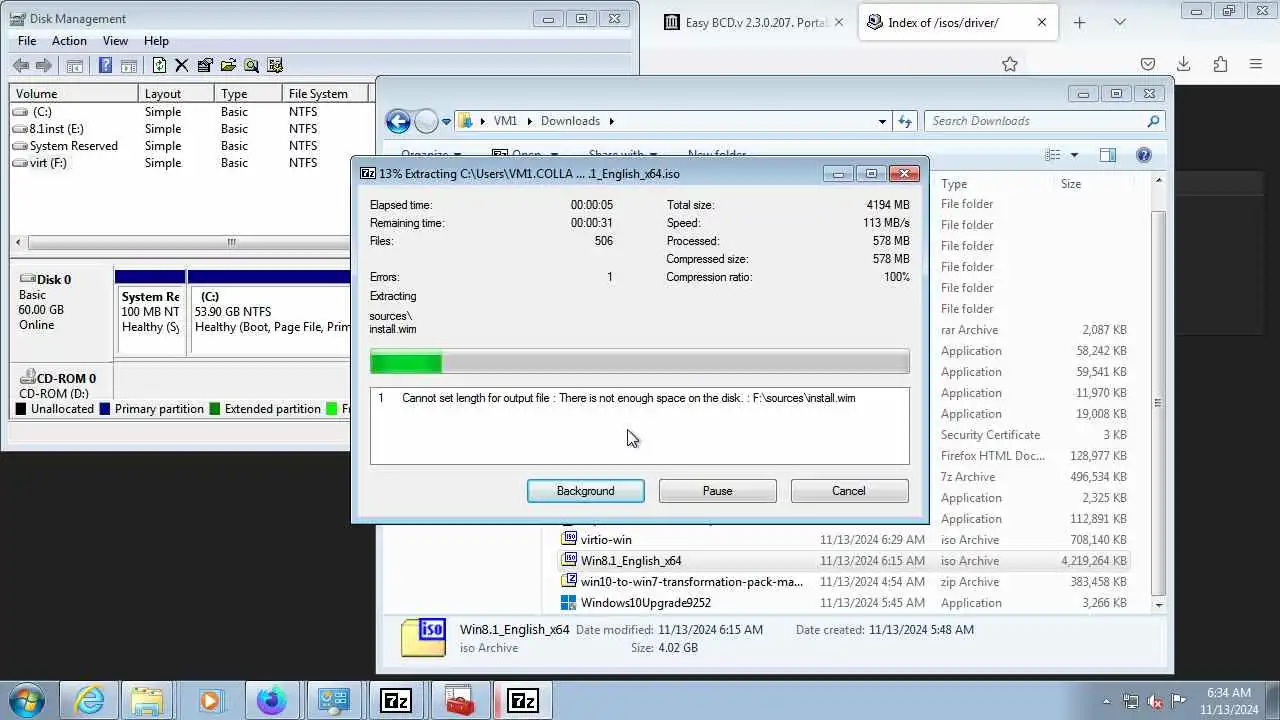This screenshot has width=1280, height=720.
Task: Expand the VM1 breadcrumb arrow in address bar
Action: [528, 121]
